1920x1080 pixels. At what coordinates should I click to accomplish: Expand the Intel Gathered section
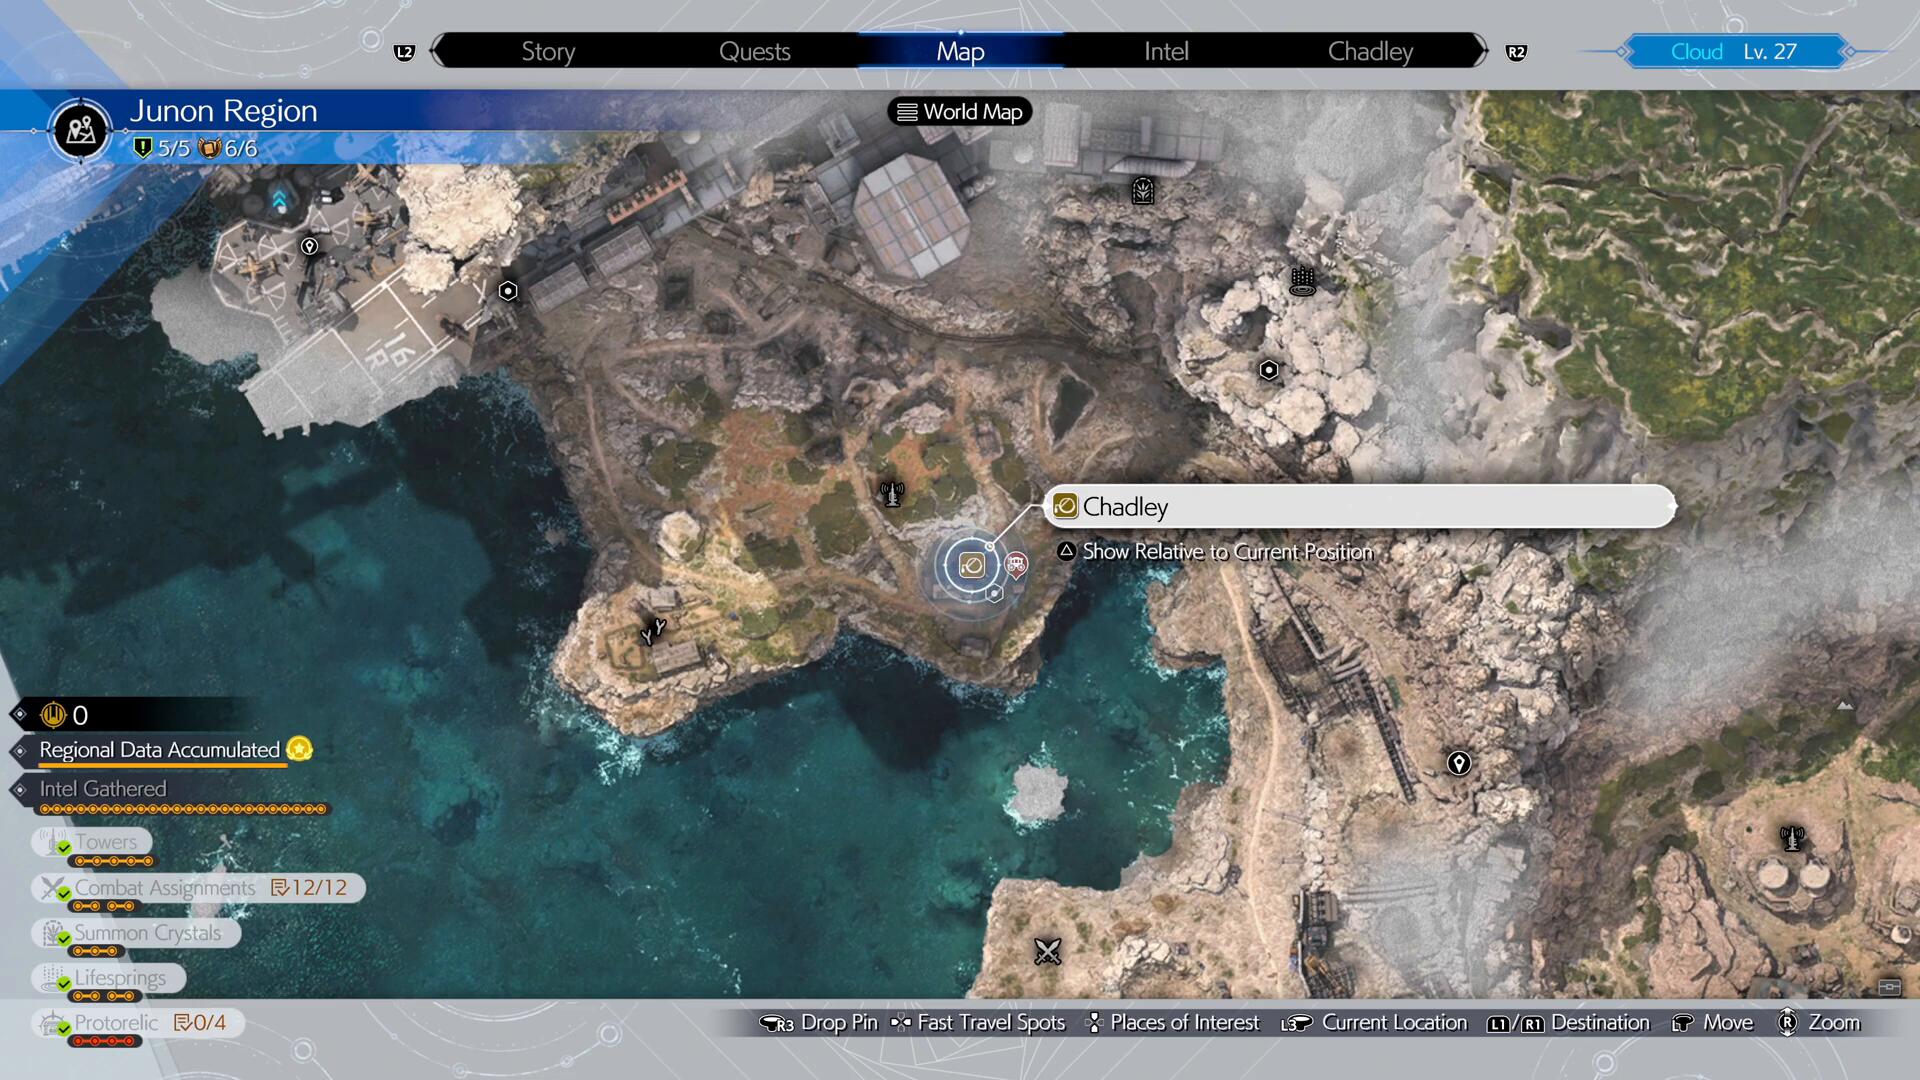click(x=102, y=789)
